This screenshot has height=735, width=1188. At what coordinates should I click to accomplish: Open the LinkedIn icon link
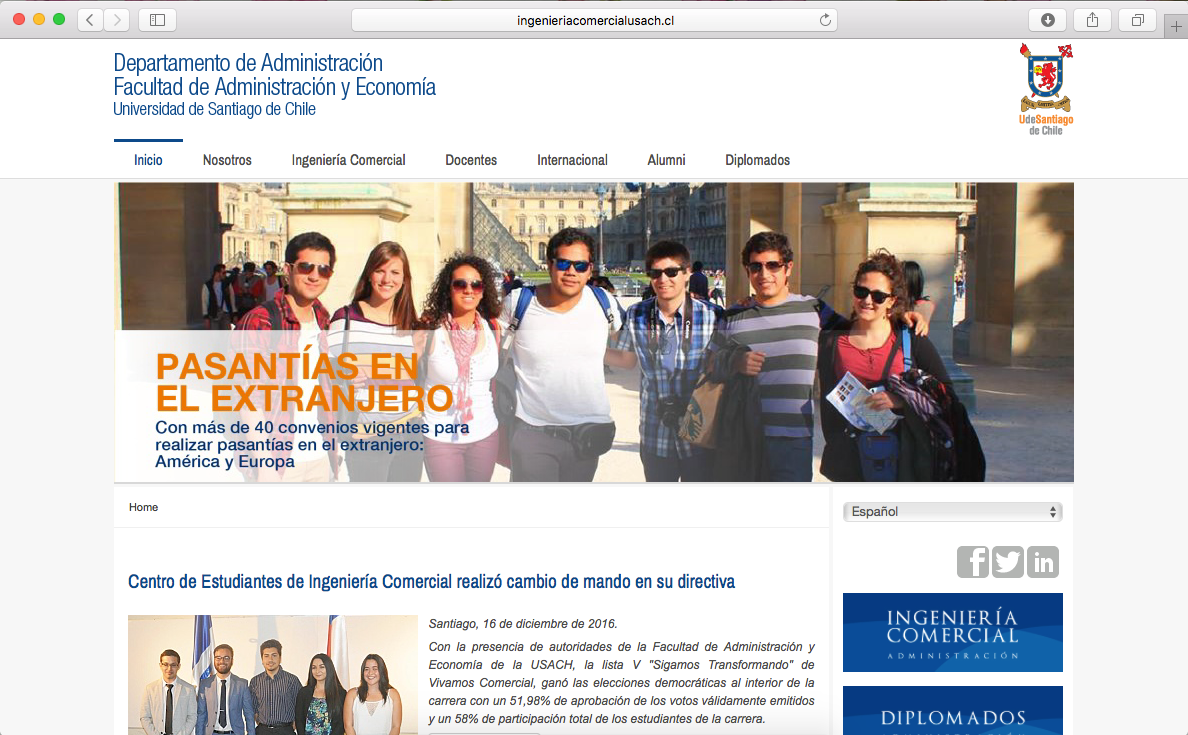(1043, 561)
